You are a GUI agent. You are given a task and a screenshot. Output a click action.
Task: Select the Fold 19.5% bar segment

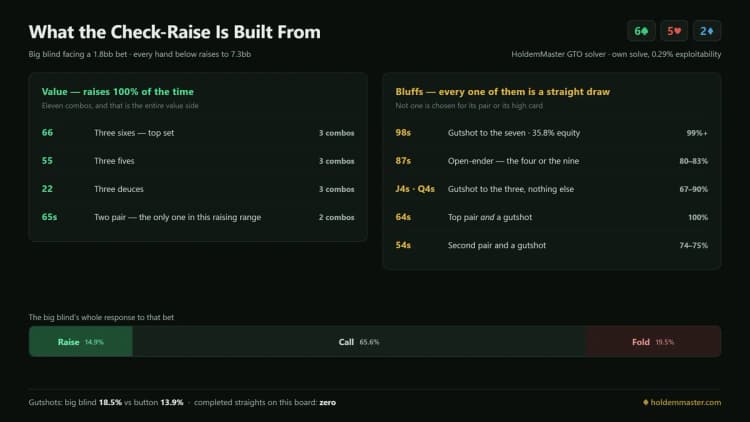653,342
